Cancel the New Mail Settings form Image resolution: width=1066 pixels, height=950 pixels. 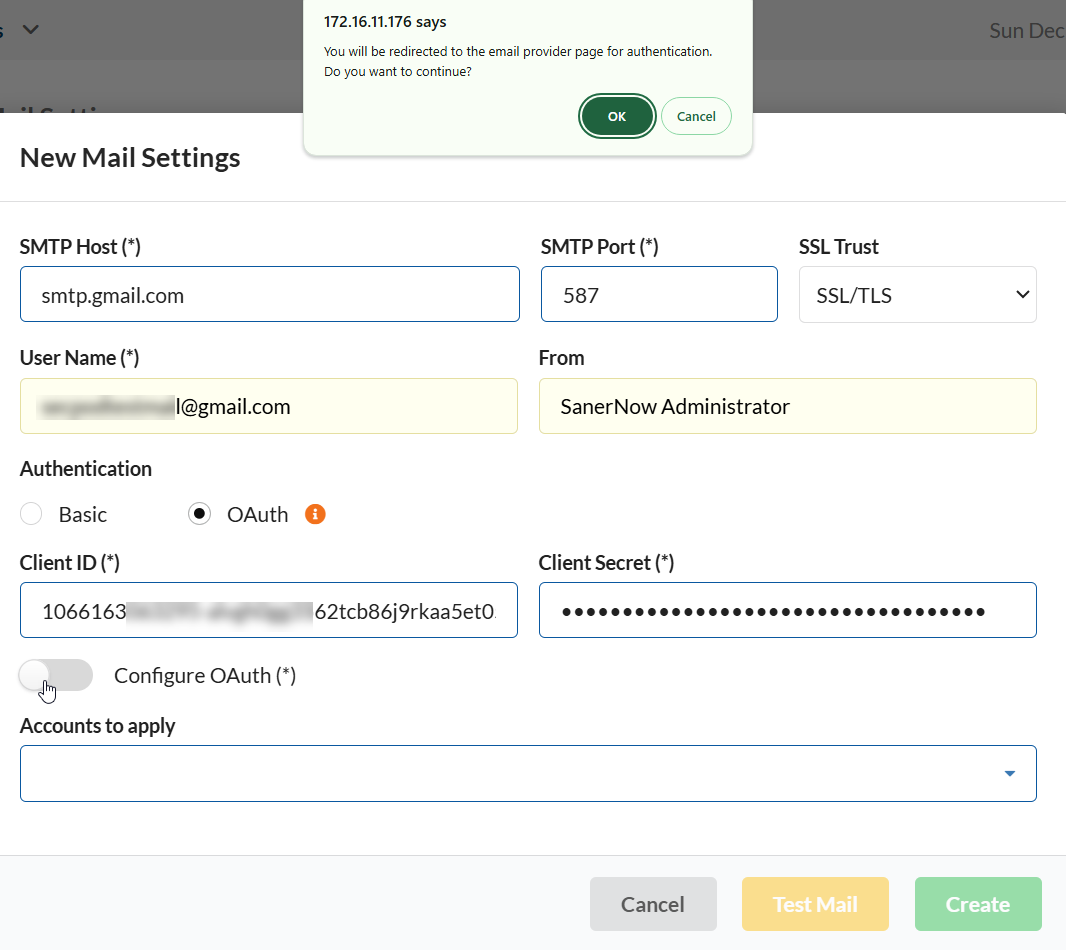[653, 904]
